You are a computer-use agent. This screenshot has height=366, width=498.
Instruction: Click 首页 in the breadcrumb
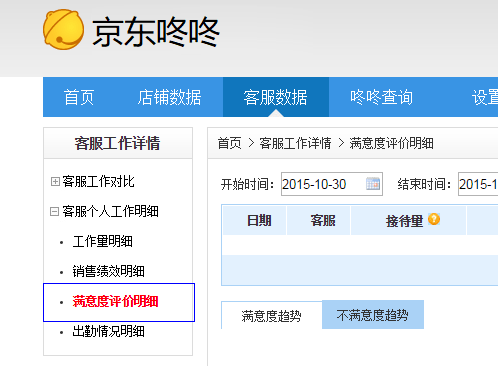229,143
